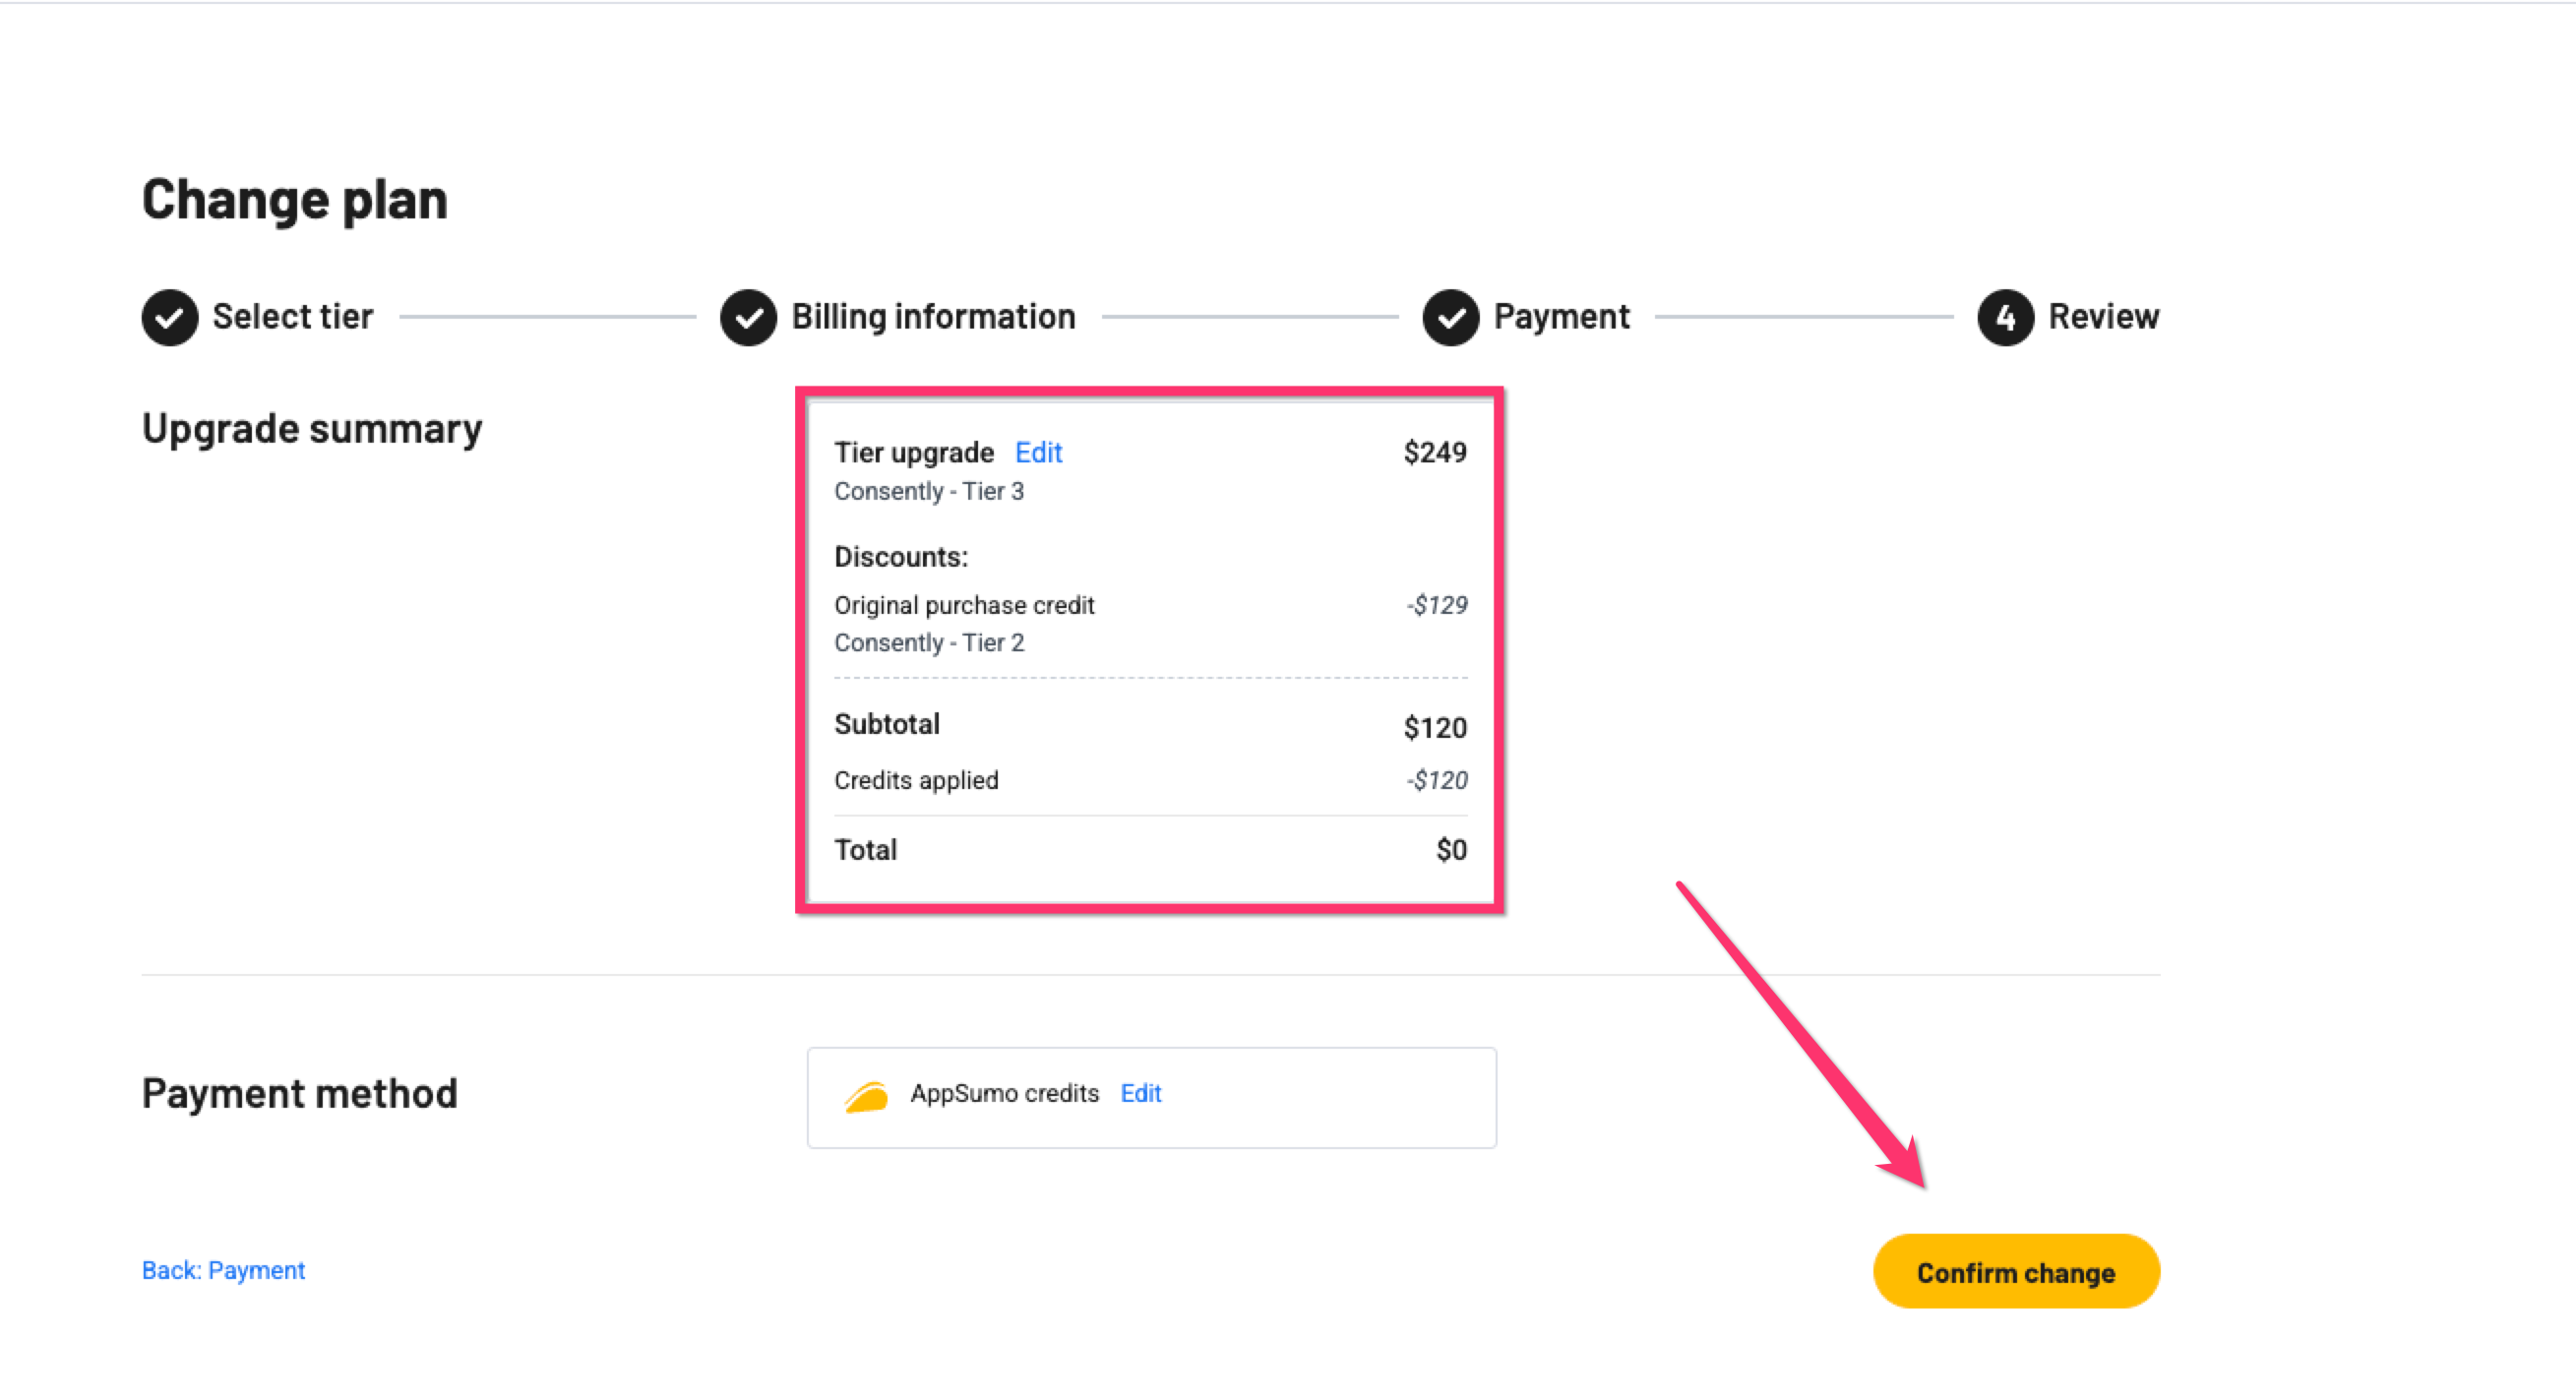Click the Select tier checkmark icon
Image resolution: width=2576 pixels, height=1399 pixels.
170,318
